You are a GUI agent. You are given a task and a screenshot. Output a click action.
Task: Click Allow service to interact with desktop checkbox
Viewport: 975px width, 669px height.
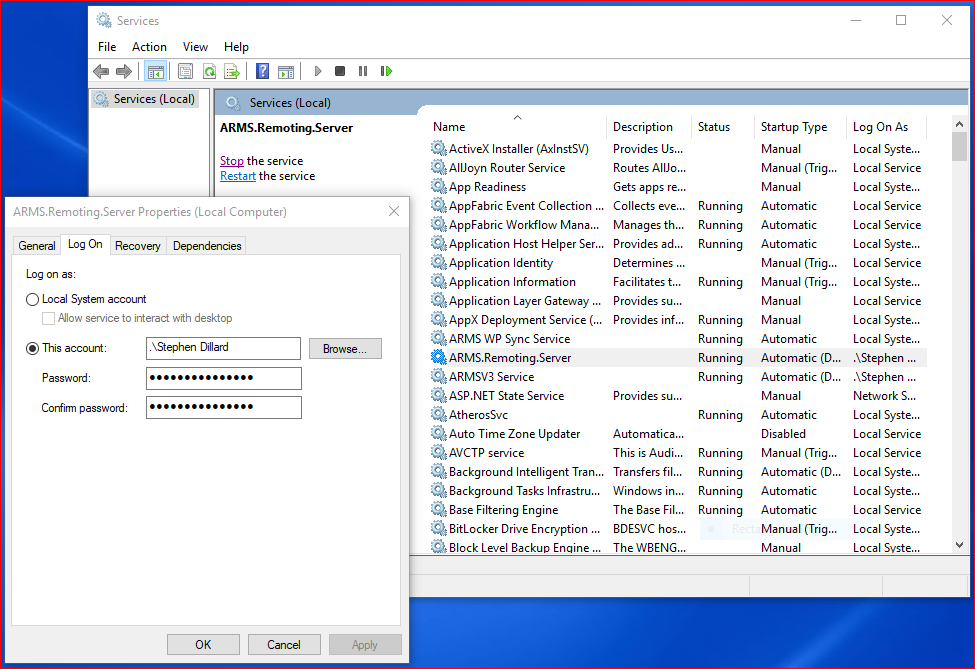click(x=48, y=318)
